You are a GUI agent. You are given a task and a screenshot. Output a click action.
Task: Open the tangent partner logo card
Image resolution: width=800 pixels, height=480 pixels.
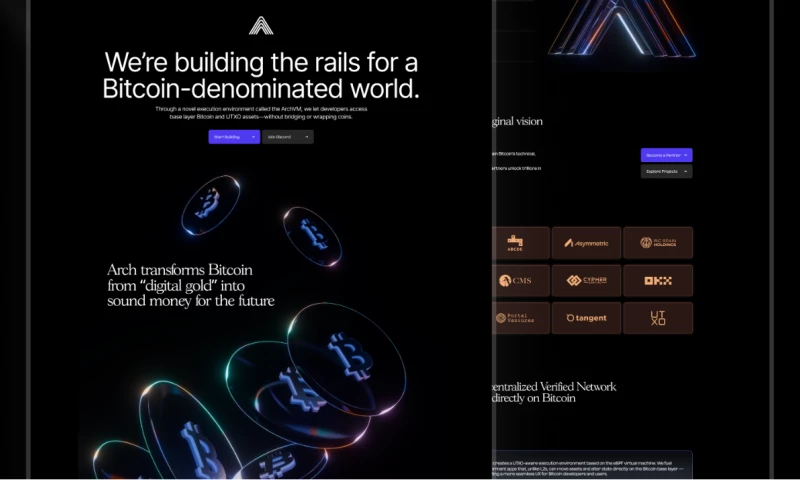tap(586, 318)
